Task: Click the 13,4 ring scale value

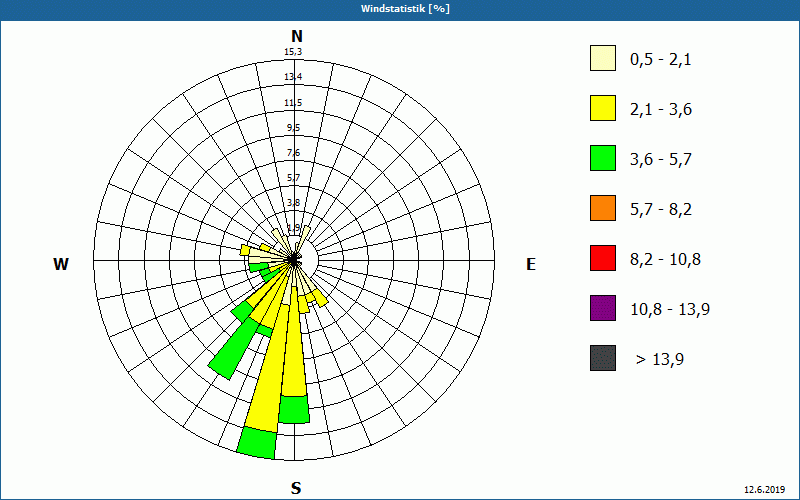Action: [293, 77]
